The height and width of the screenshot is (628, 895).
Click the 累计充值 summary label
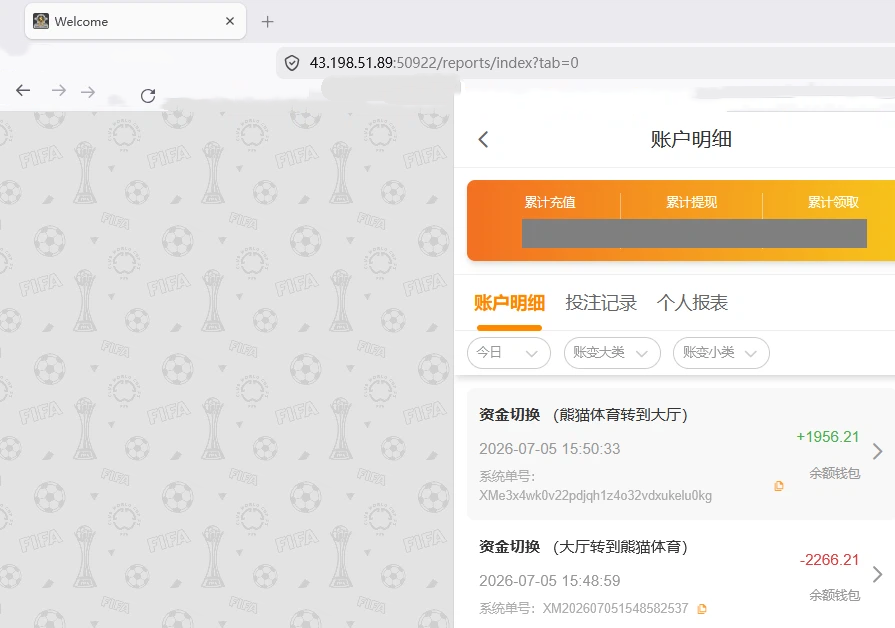(550, 202)
